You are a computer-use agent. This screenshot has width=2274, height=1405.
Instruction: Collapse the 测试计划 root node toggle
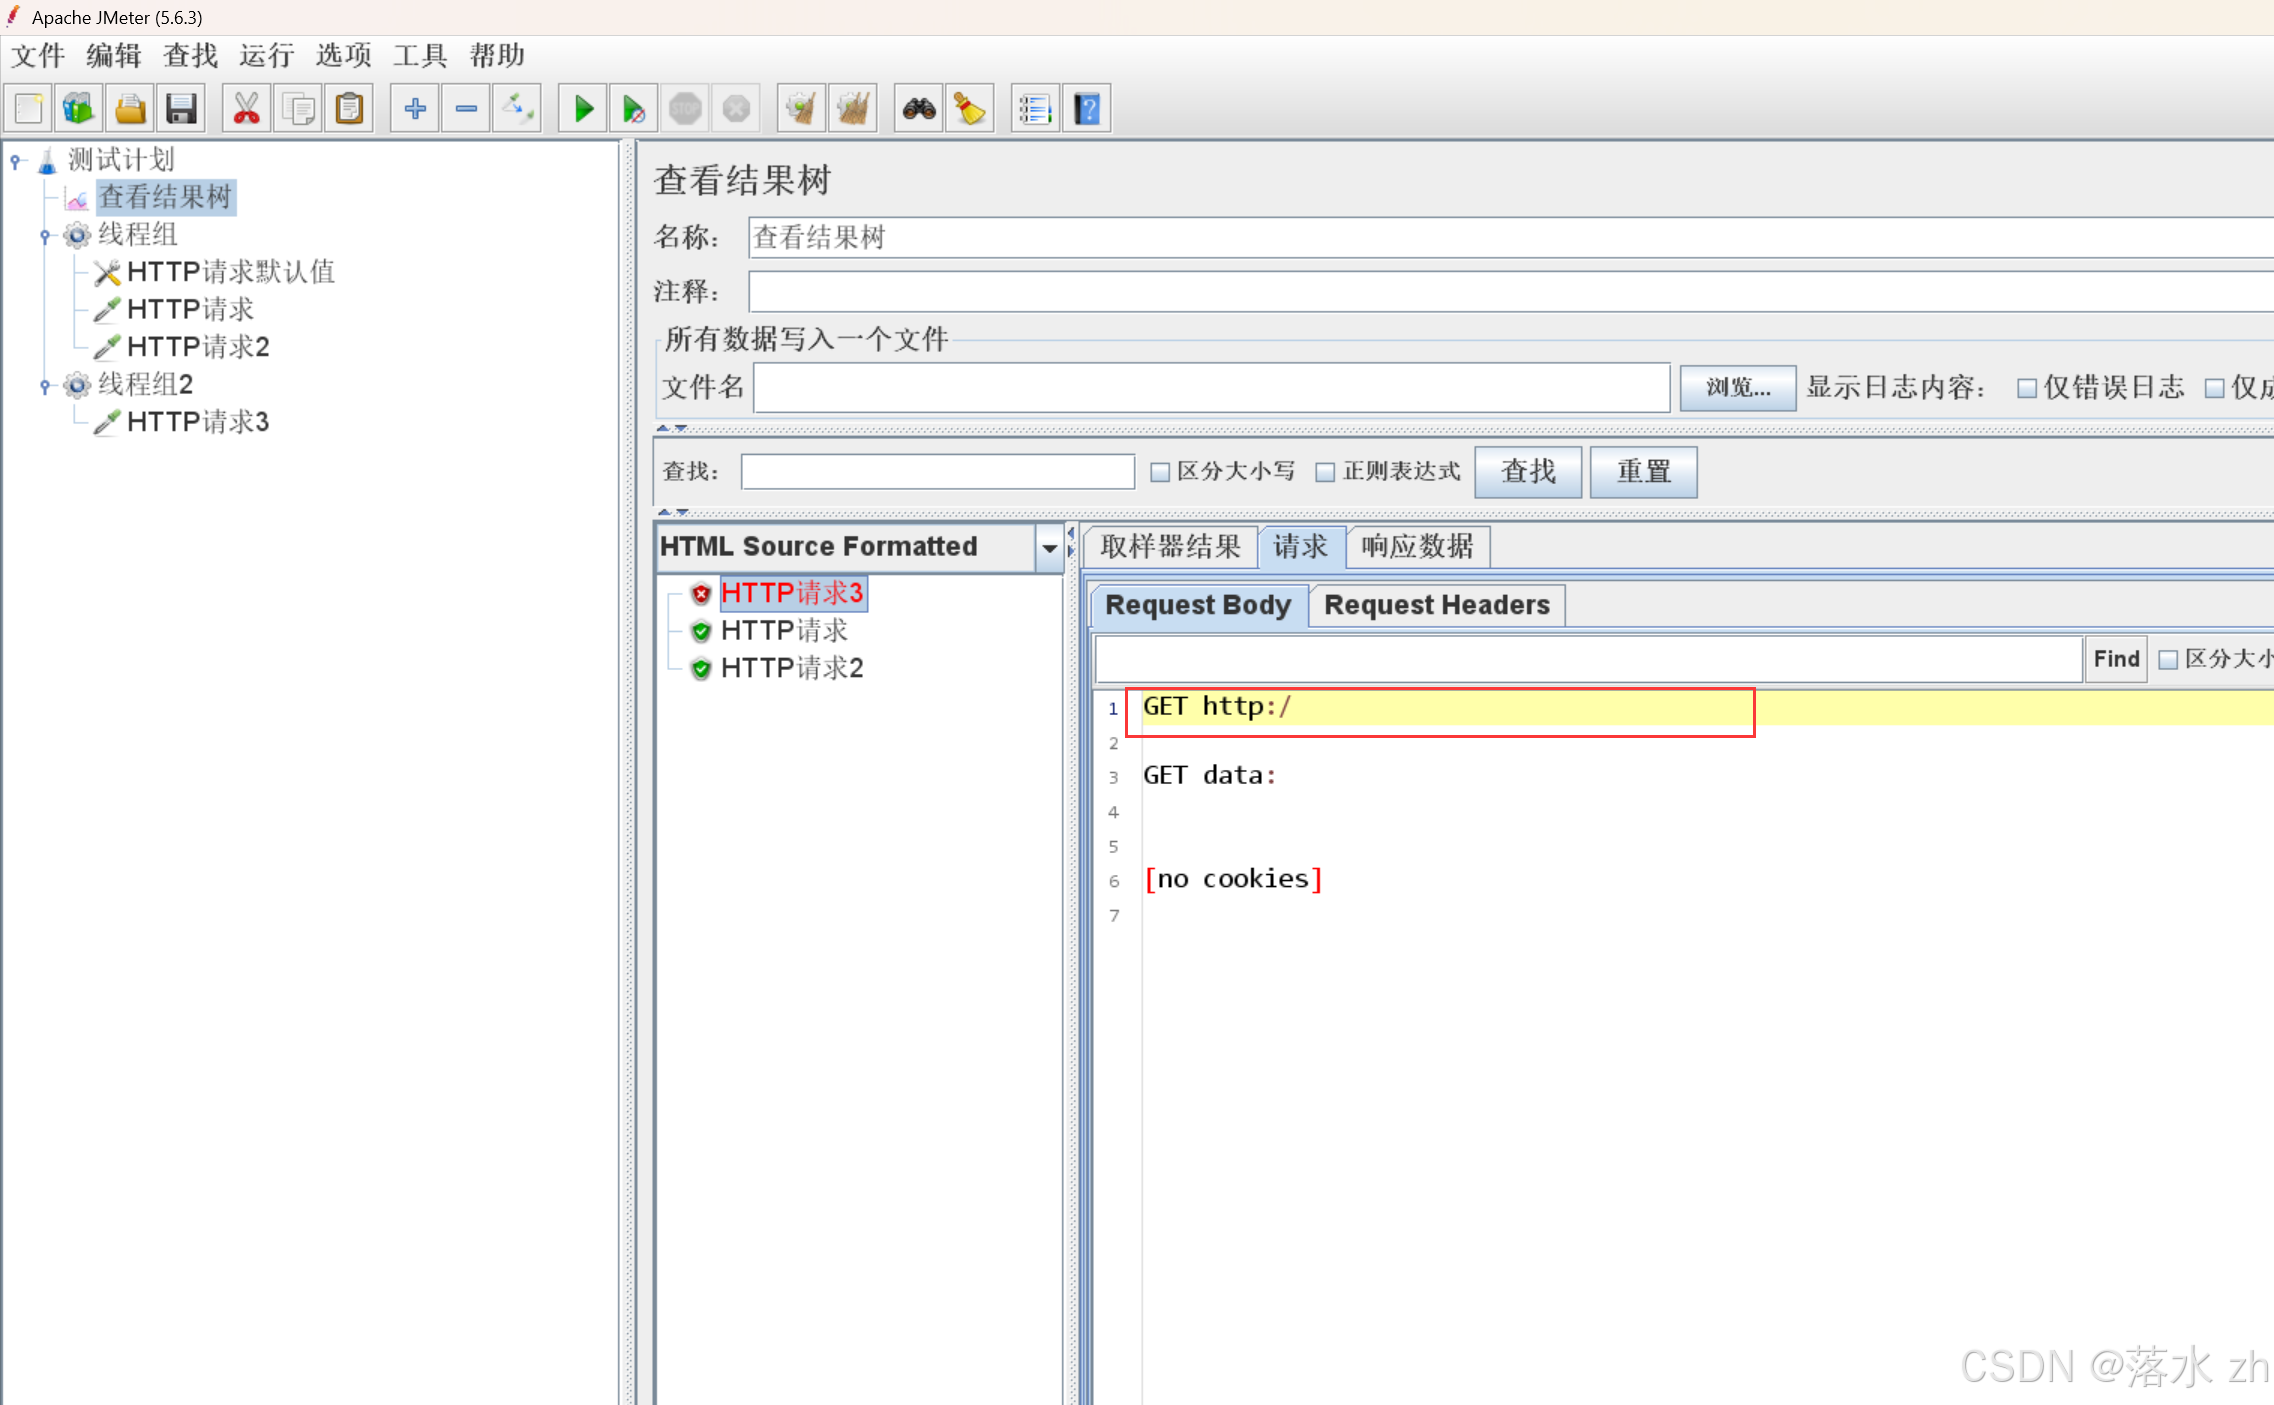click(16, 160)
